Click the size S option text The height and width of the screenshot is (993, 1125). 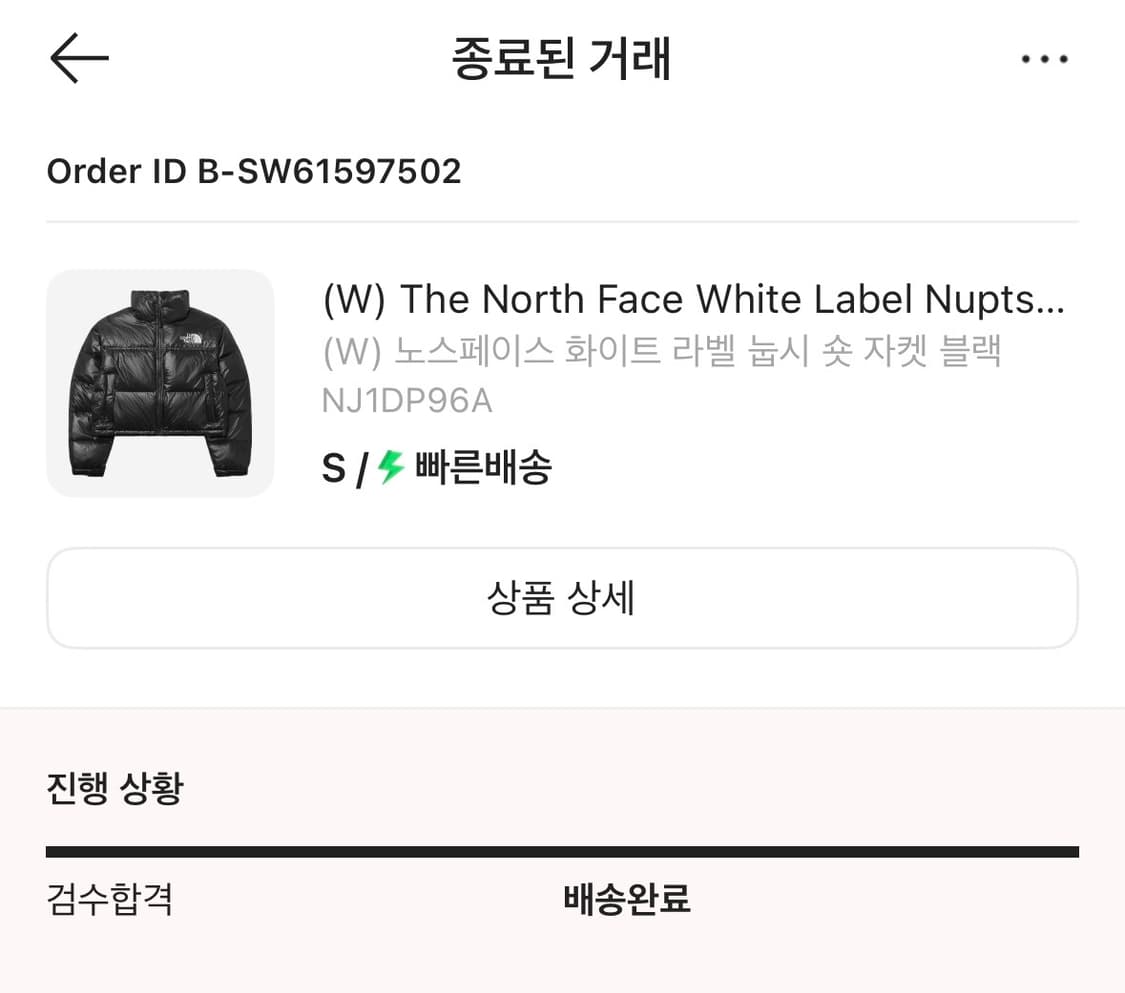[x=331, y=466]
